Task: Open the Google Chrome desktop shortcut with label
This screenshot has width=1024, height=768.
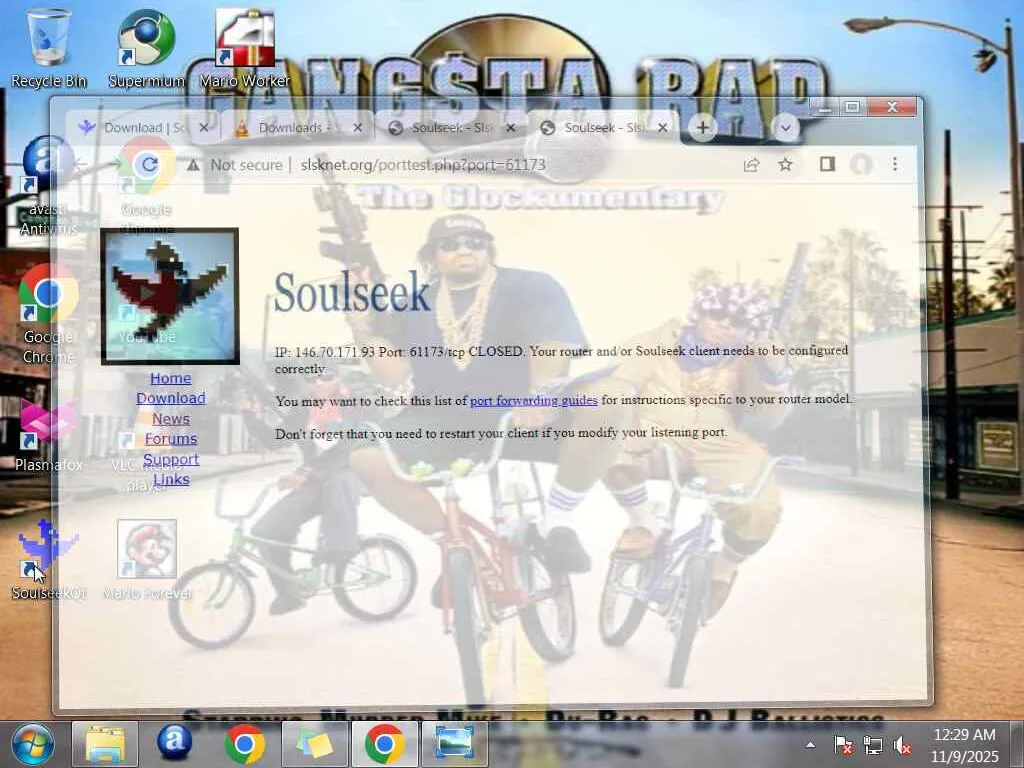Action: (x=48, y=313)
